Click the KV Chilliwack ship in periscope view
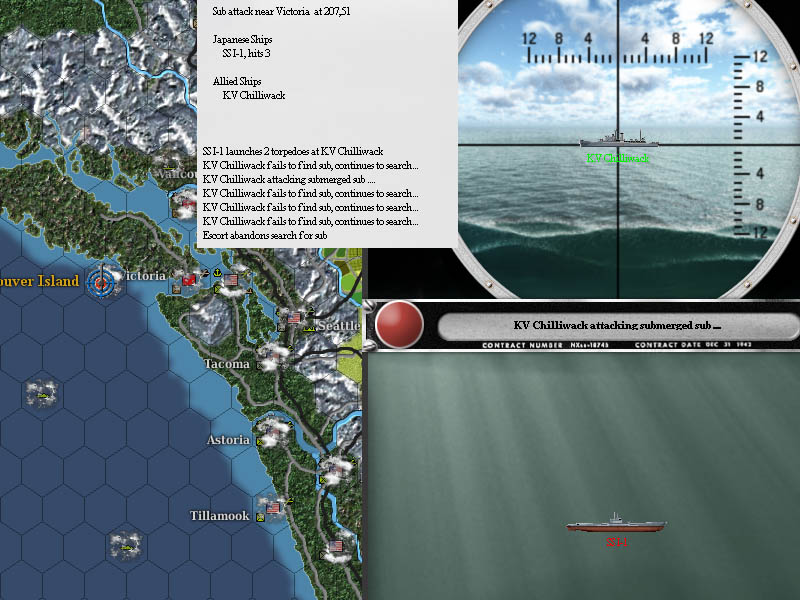The width and height of the screenshot is (800, 600). (x=619, y=138)
